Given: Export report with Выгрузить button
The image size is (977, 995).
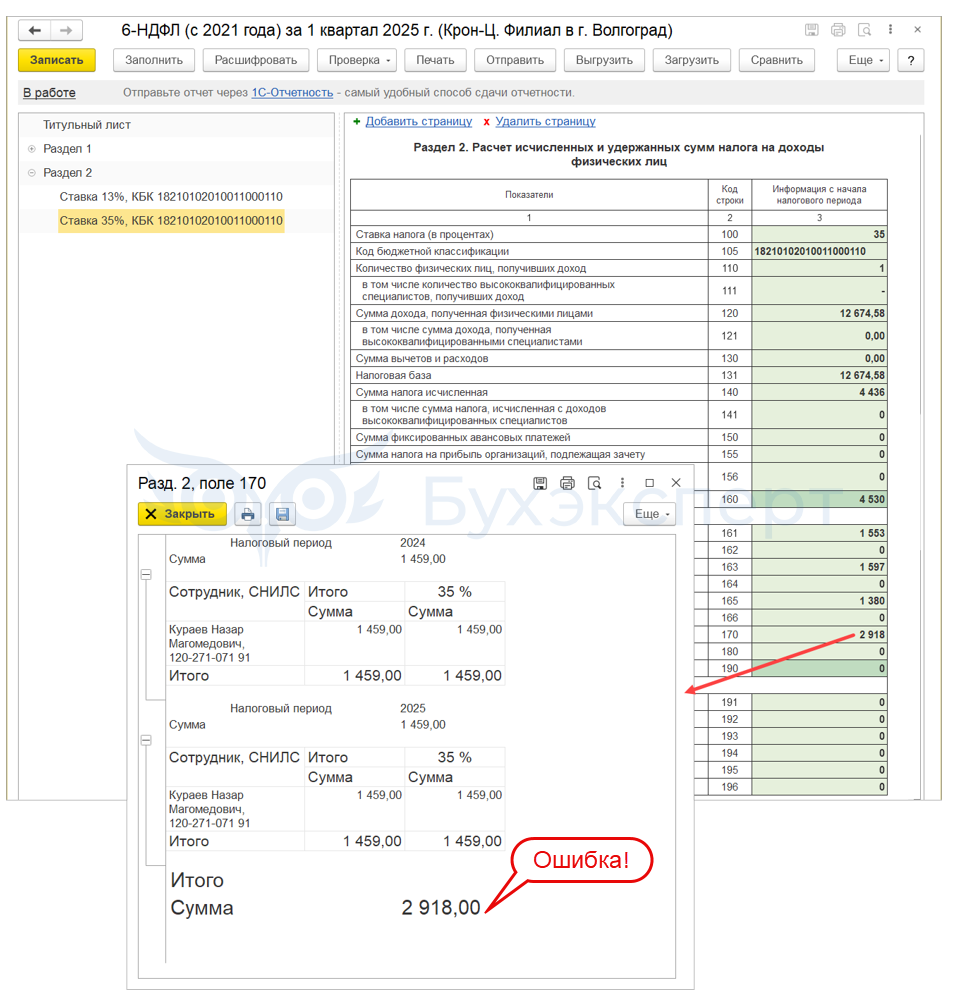Looking at the screenshot, I should tap(605, 60).
